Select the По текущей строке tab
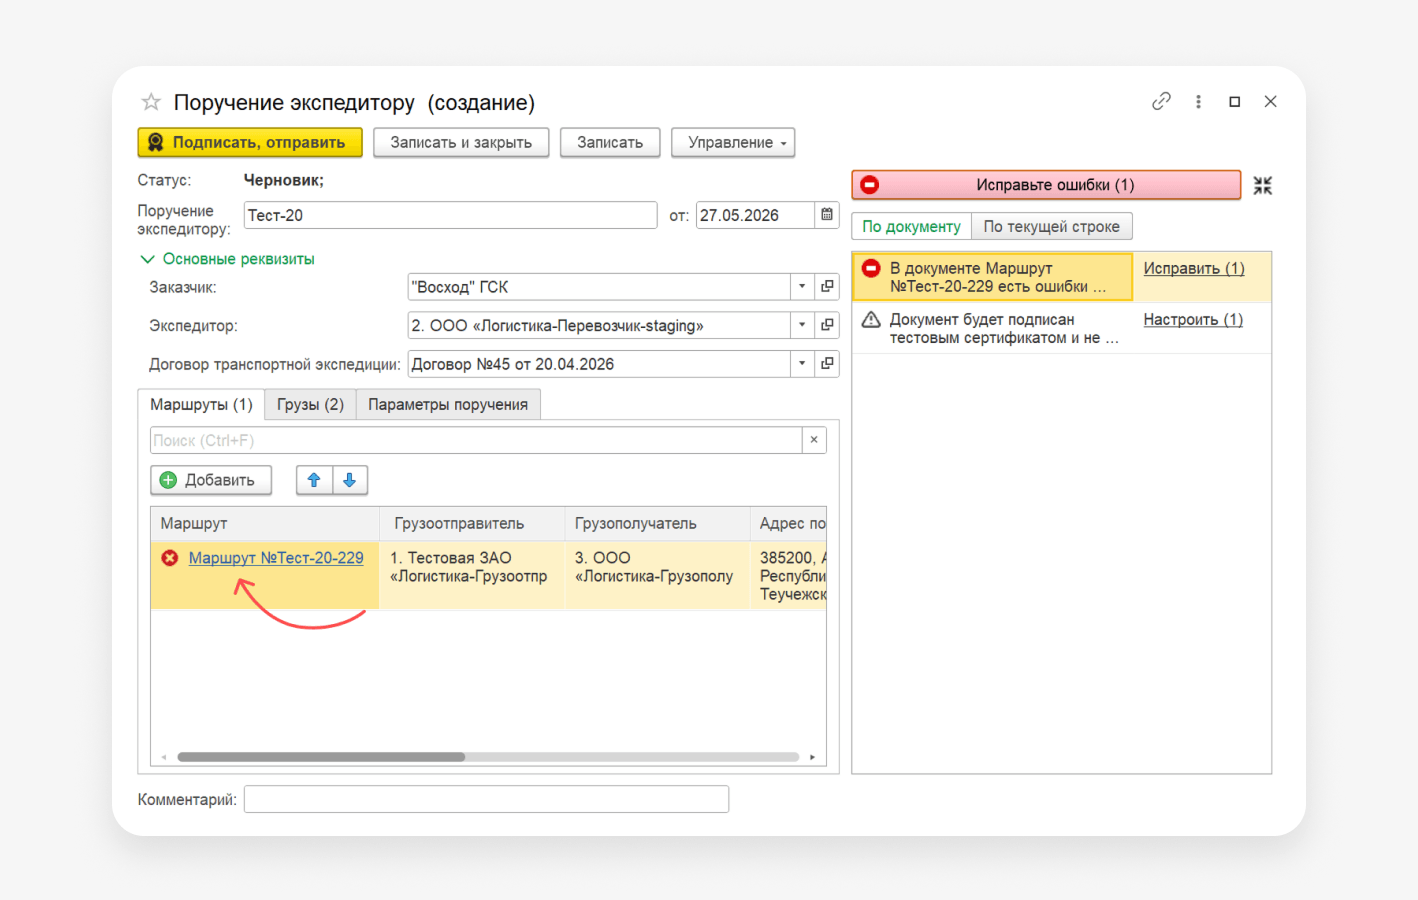Screen dimensions: 1418x900 click(1052, 227)
